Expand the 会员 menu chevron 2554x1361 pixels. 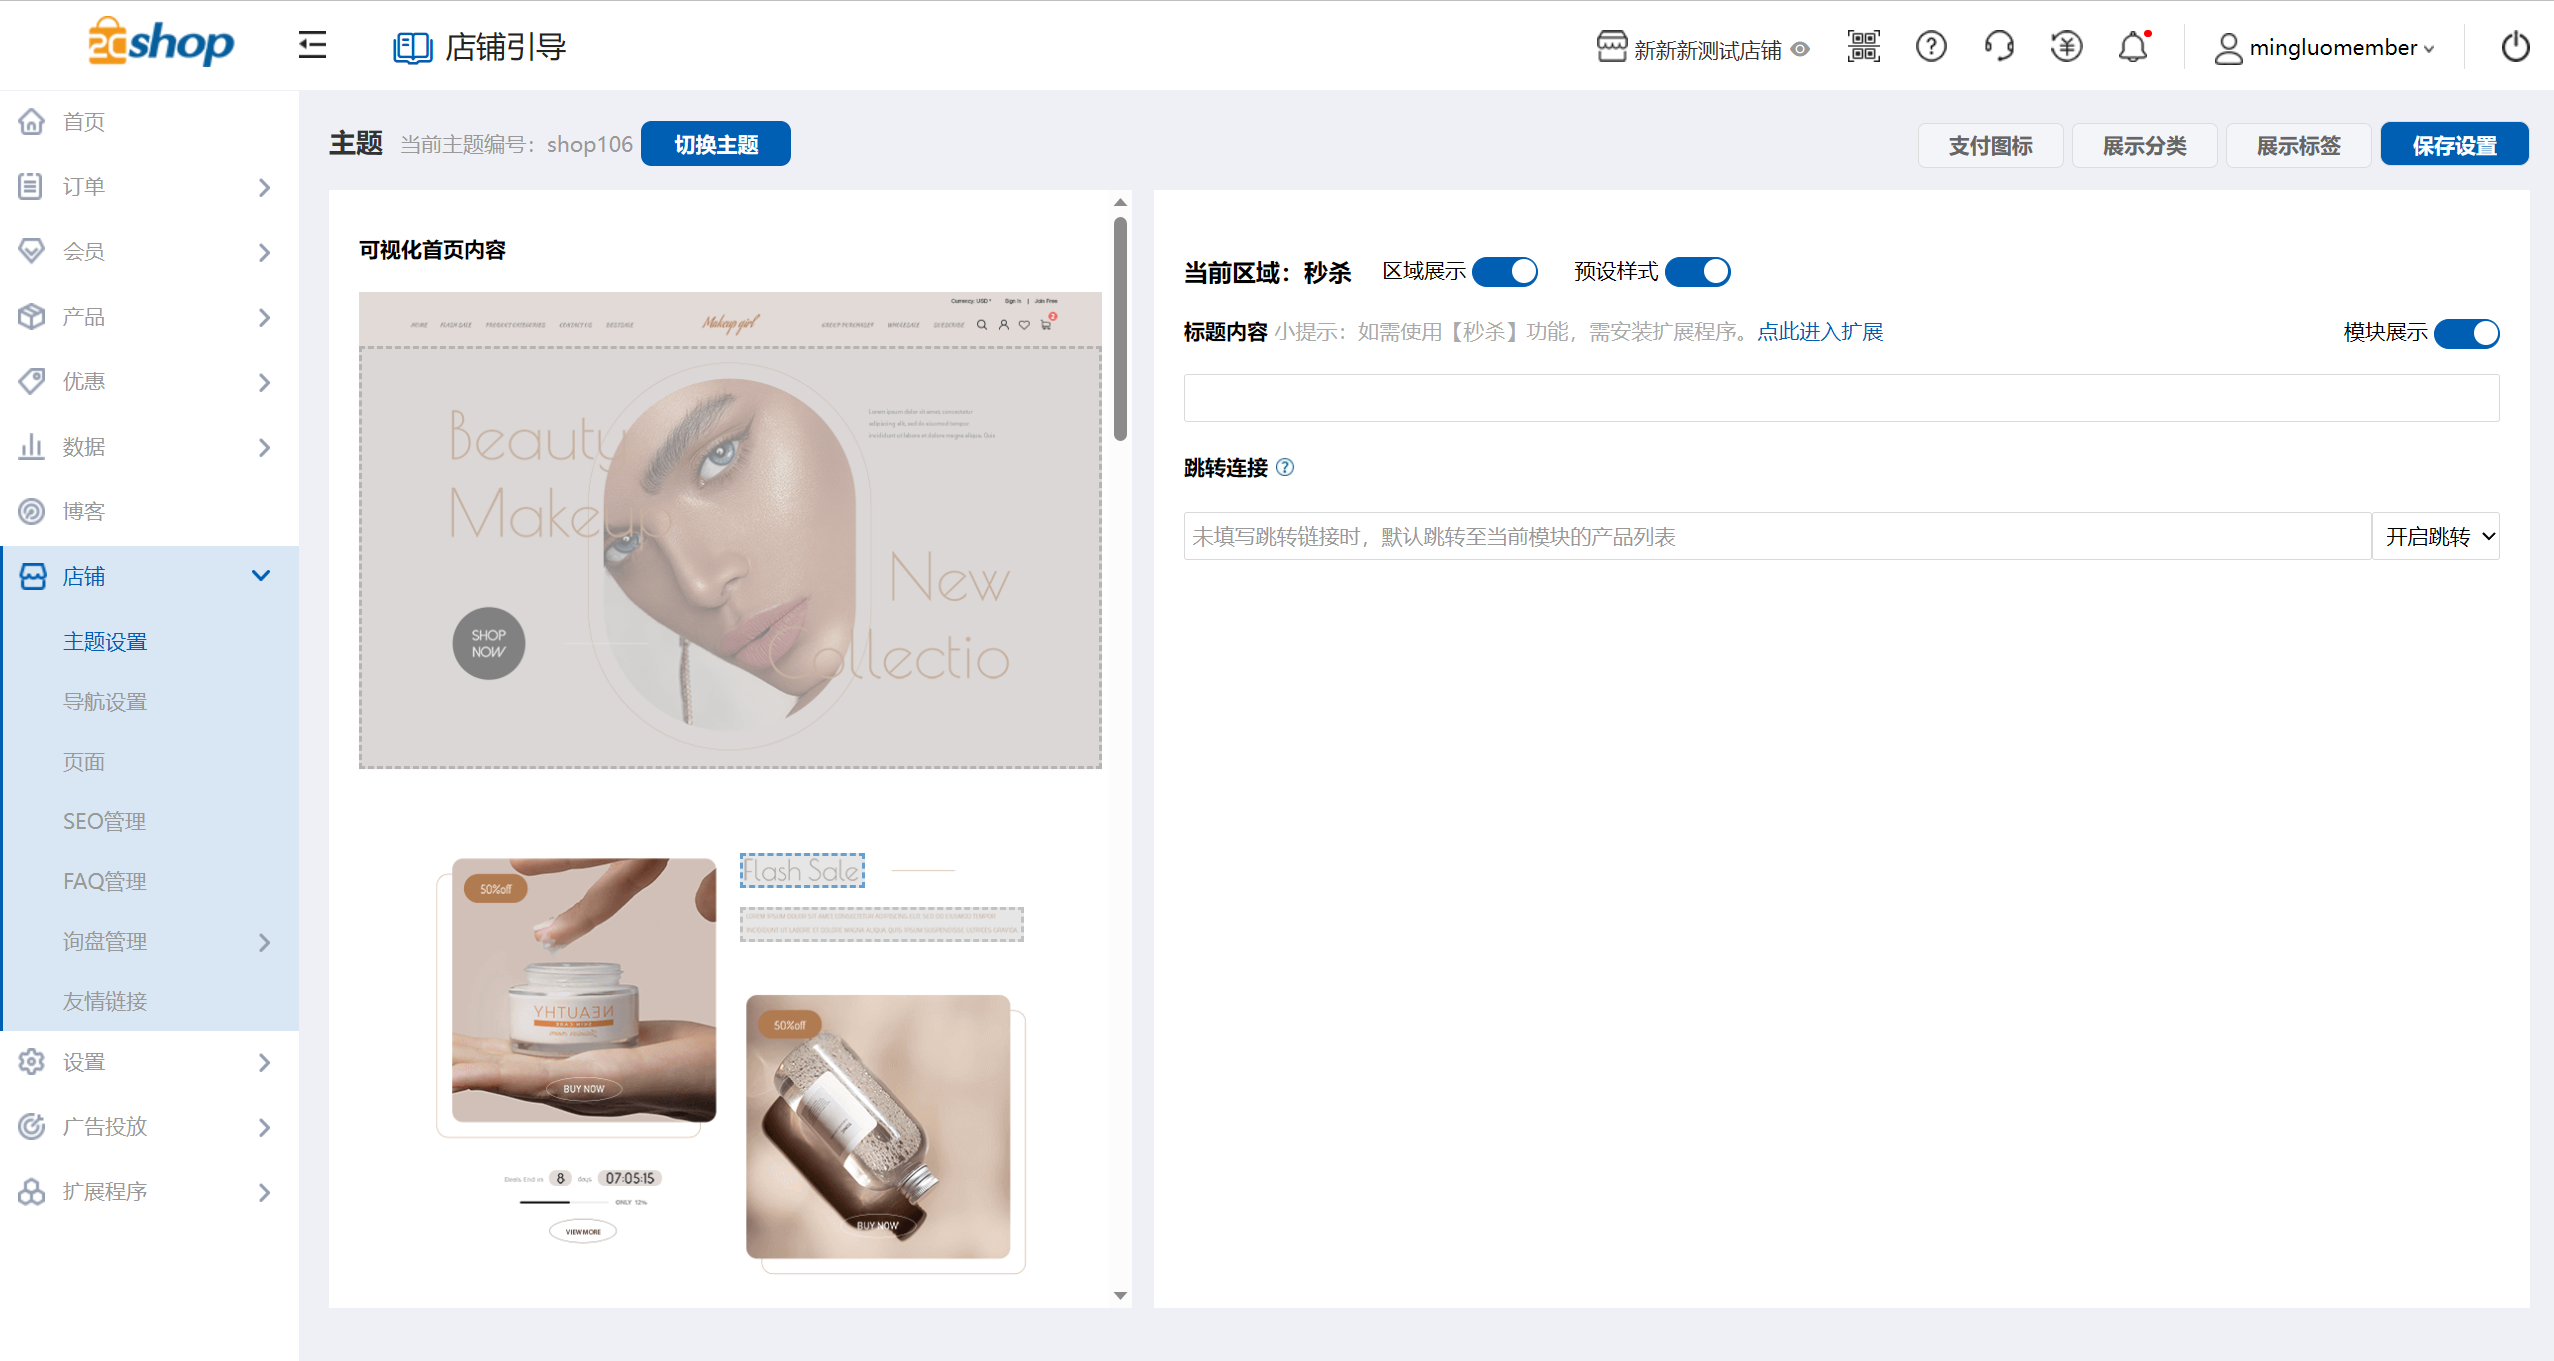pyautogui.click(x=264, y=252)
